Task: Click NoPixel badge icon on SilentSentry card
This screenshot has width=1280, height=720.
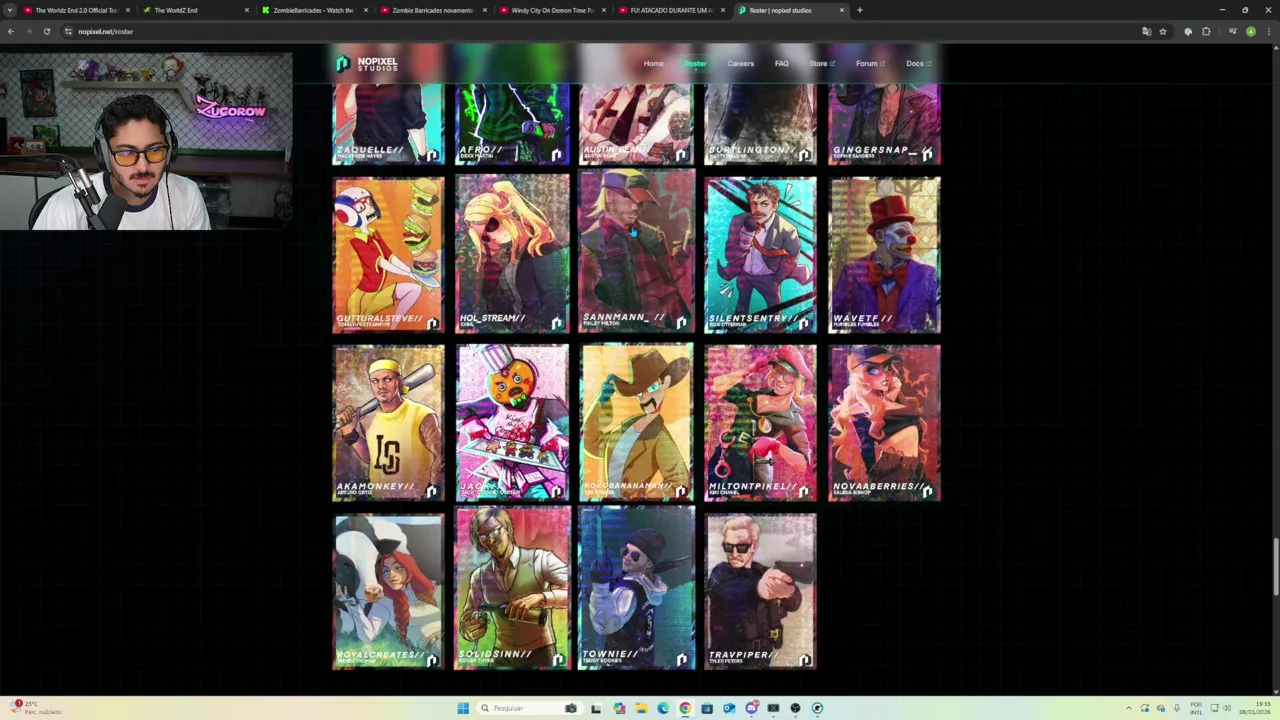Action: tap(805, 323)
